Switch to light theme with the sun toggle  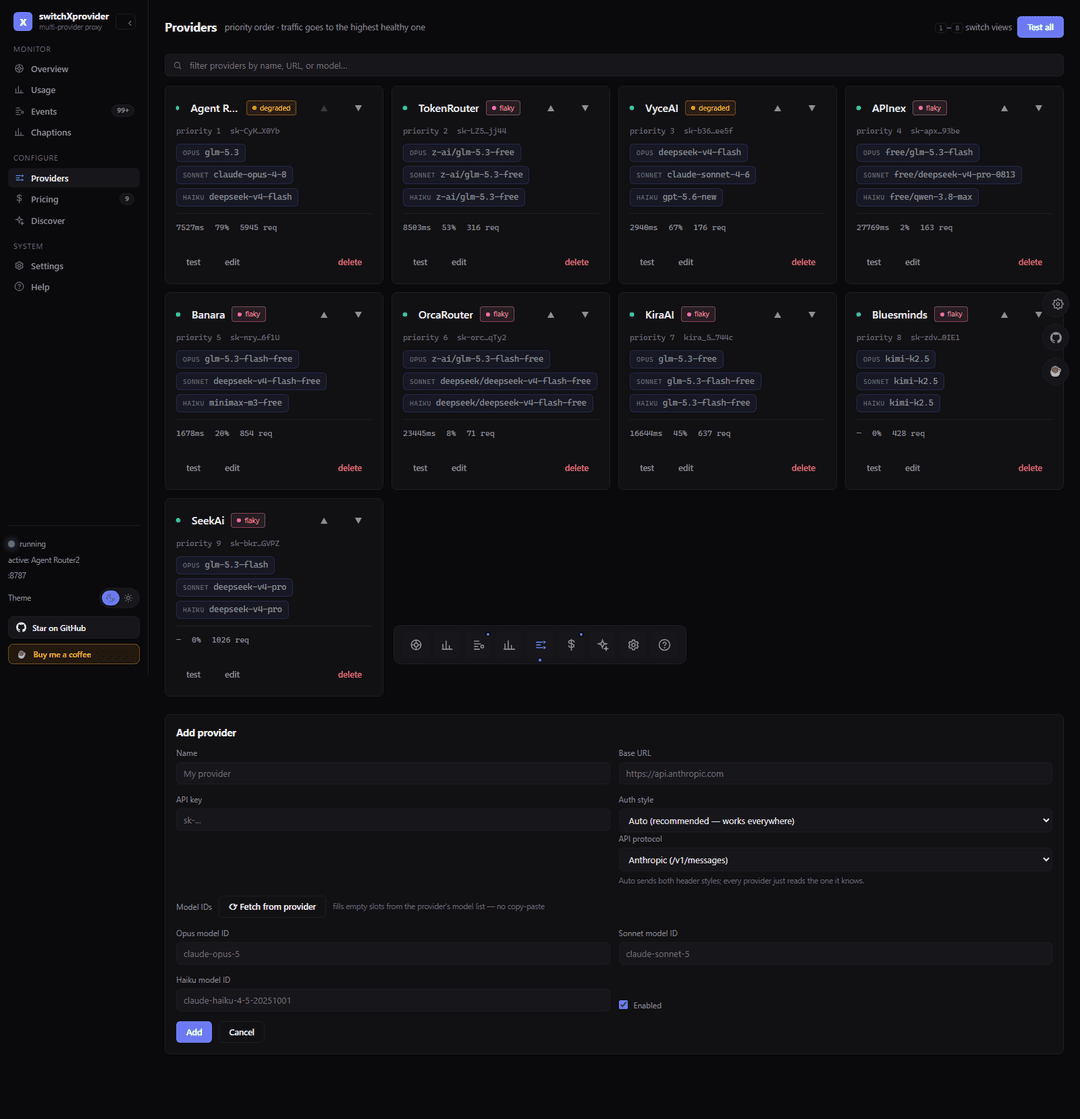click(x=128, y=598)
